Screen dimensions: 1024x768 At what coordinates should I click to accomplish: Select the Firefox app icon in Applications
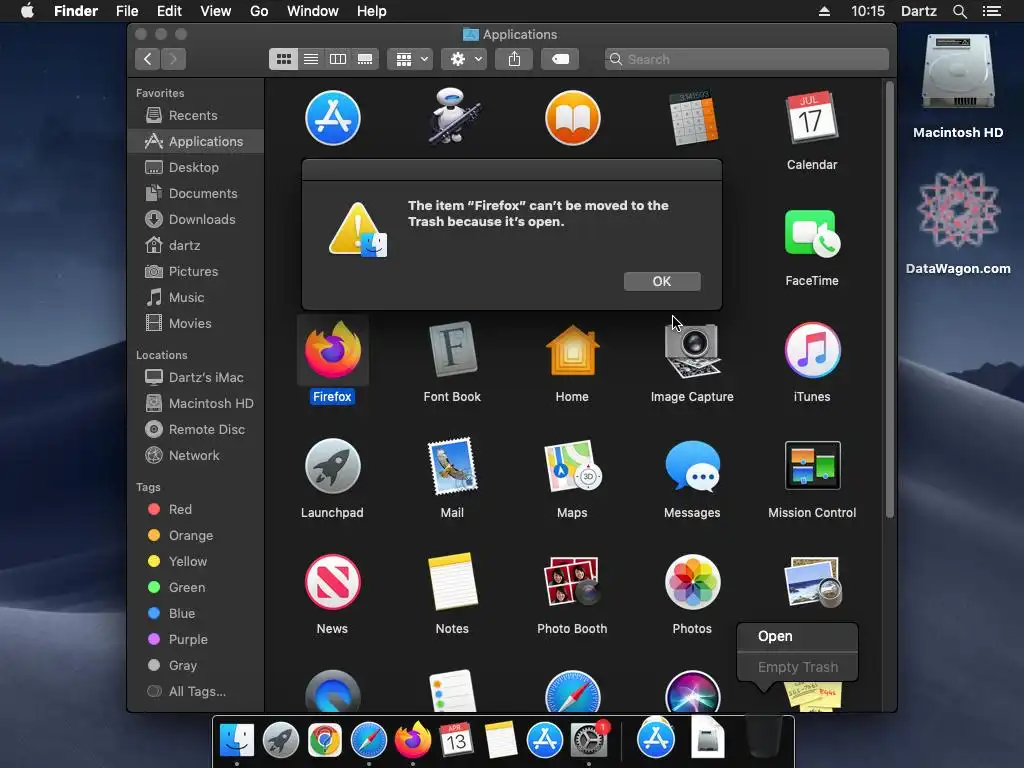tap(332, 350)
